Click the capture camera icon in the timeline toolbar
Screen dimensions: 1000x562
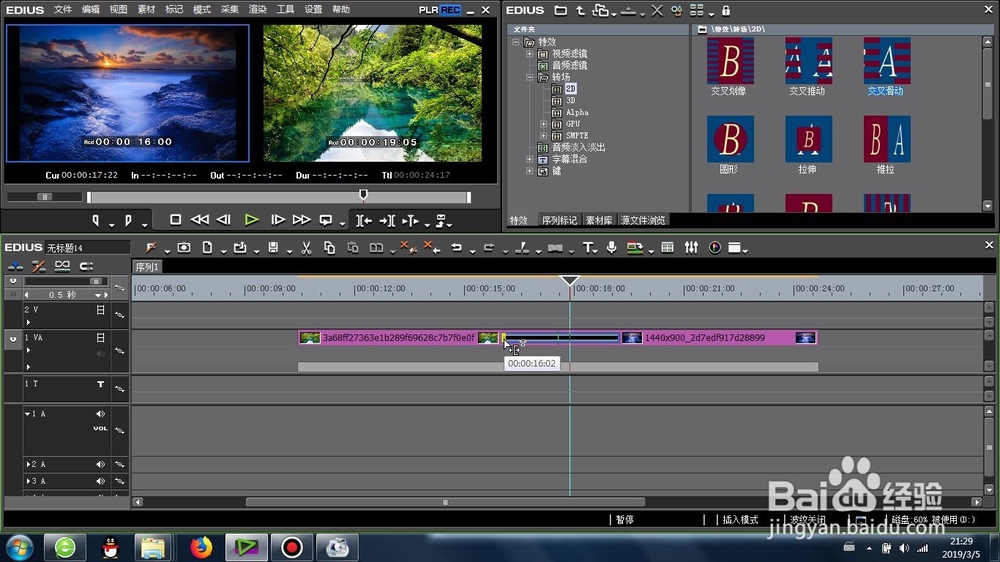tap(184, 248)
